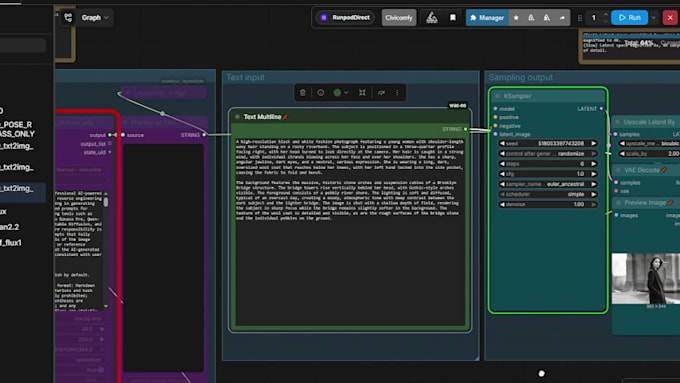Image resolution: width=680 pixels, height=383 pixels.
Task: Collapse the Text Multiline node with its dot
Action: click(x=237, y=117)
